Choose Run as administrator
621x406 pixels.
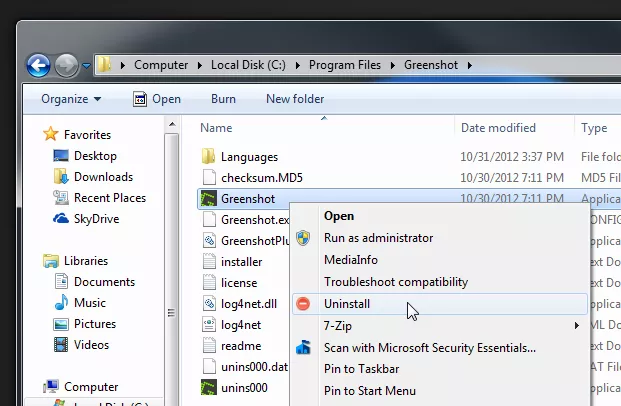tap(440, 238)
